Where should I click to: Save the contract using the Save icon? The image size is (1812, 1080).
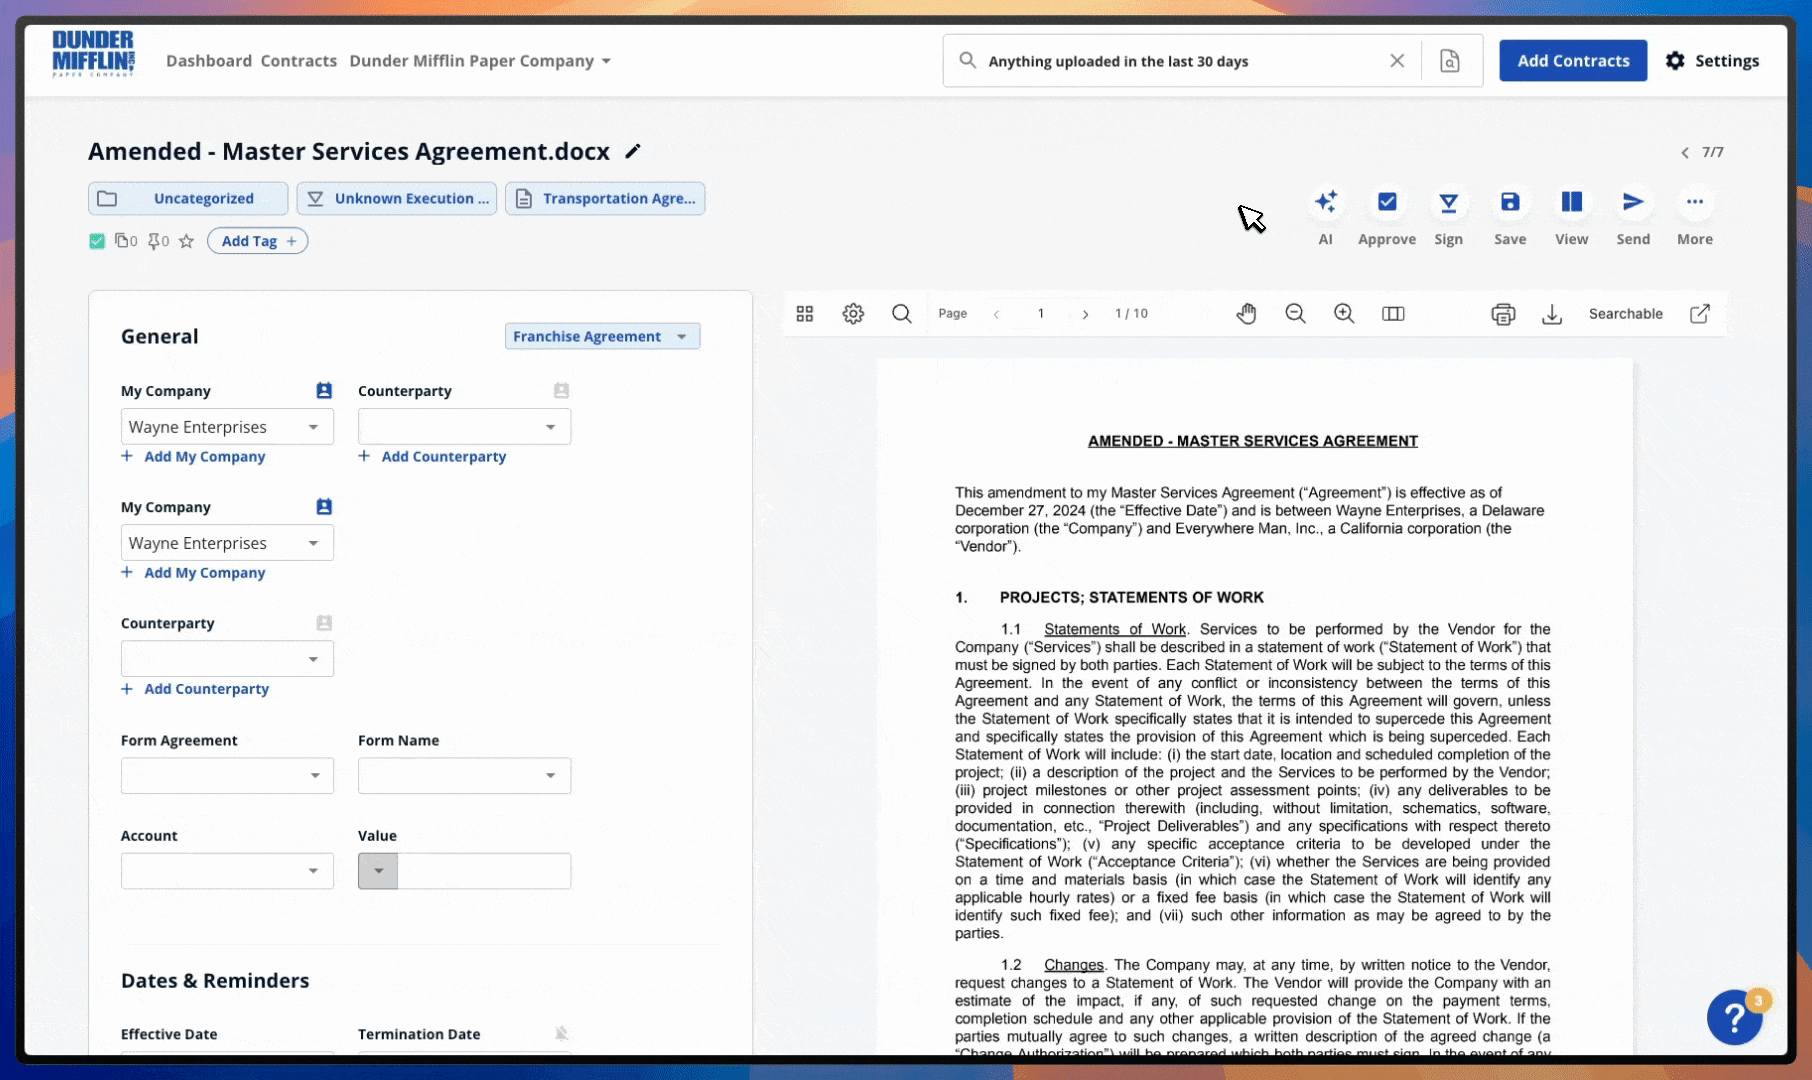click(1510, 202)
